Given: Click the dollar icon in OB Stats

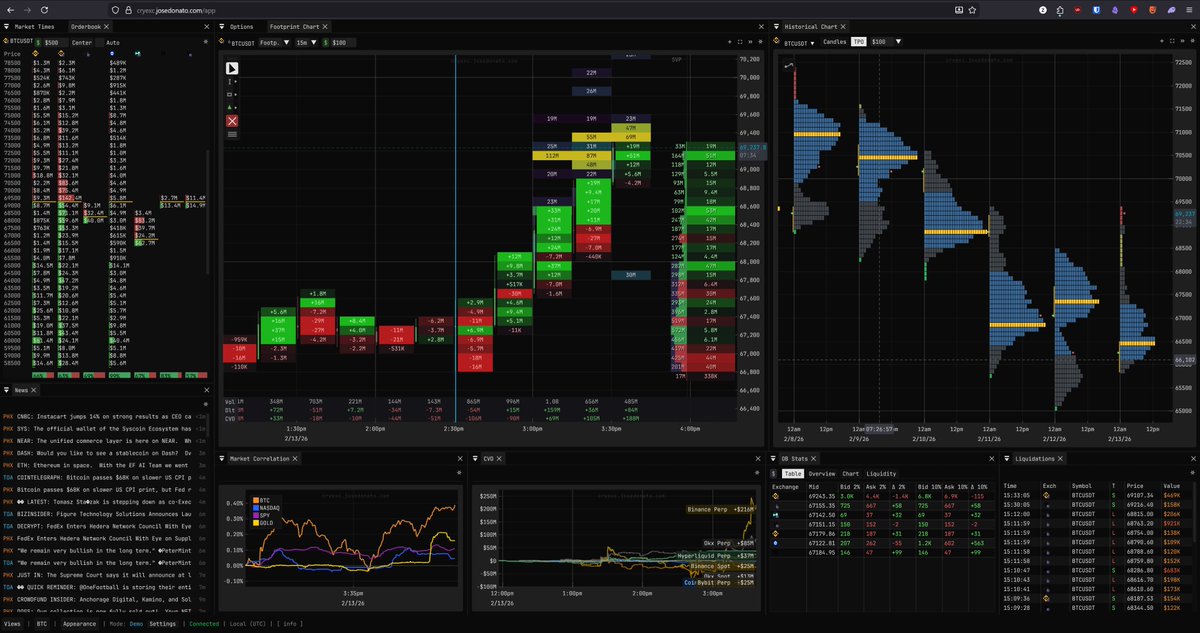Looking at the screenshot, I should coord(773,474).
